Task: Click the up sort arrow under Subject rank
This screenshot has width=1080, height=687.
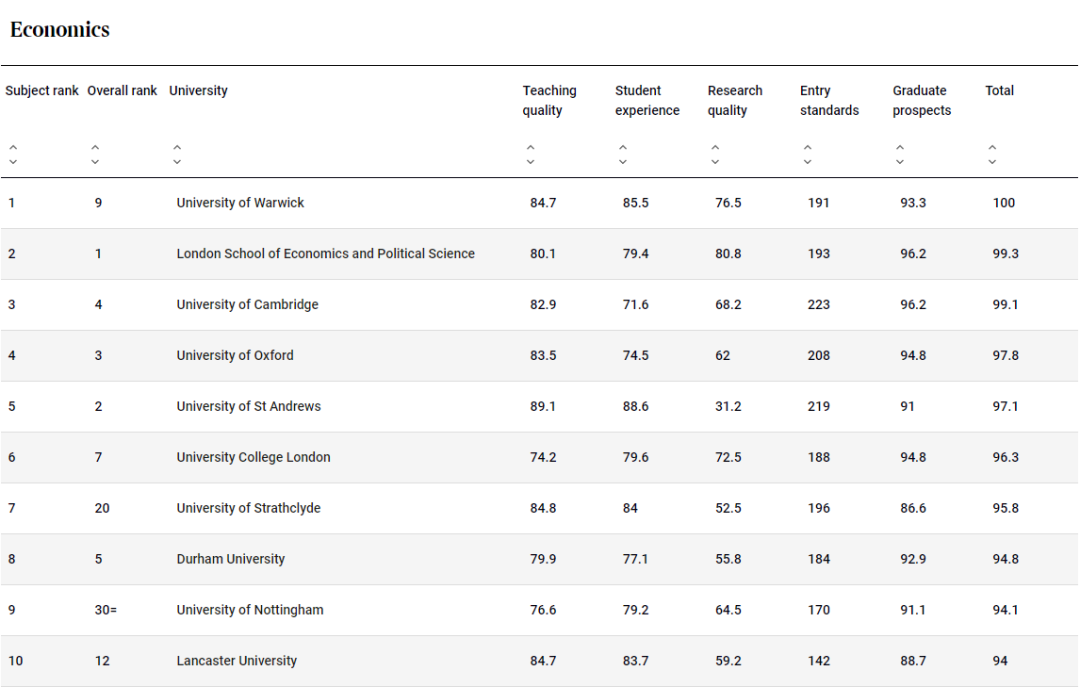Action: [x=13, y=148]
